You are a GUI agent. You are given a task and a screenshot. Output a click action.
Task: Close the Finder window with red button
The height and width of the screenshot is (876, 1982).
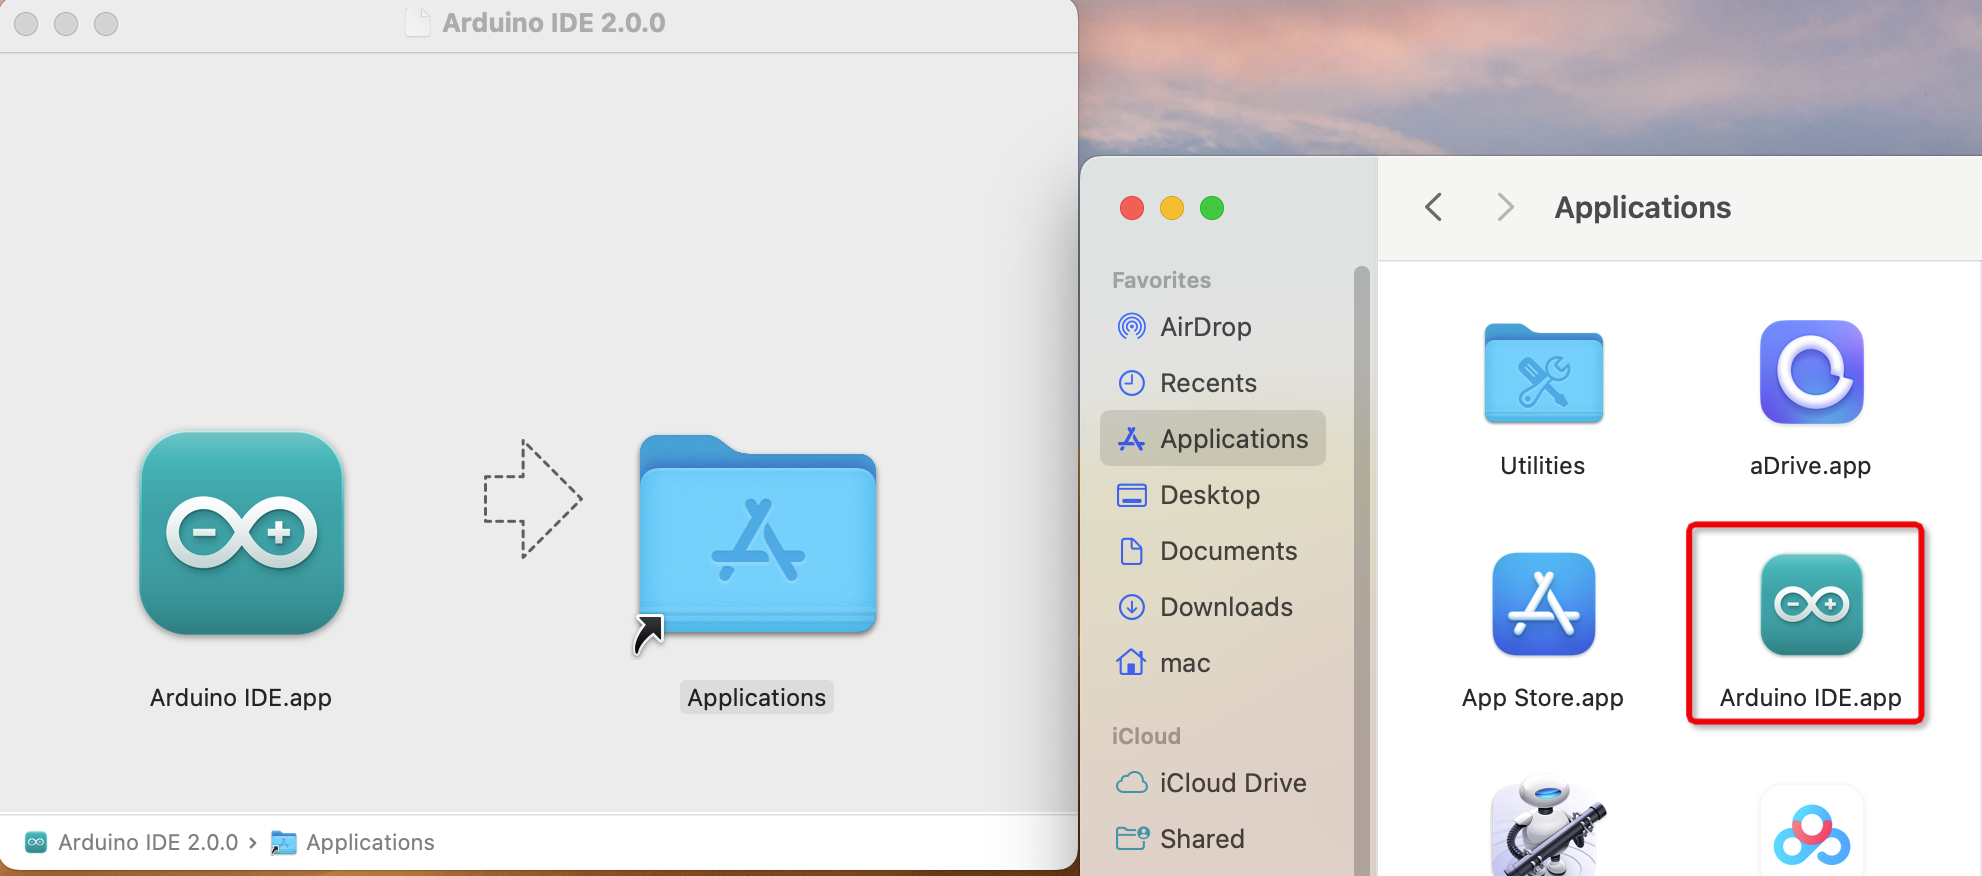point(1132,208)
